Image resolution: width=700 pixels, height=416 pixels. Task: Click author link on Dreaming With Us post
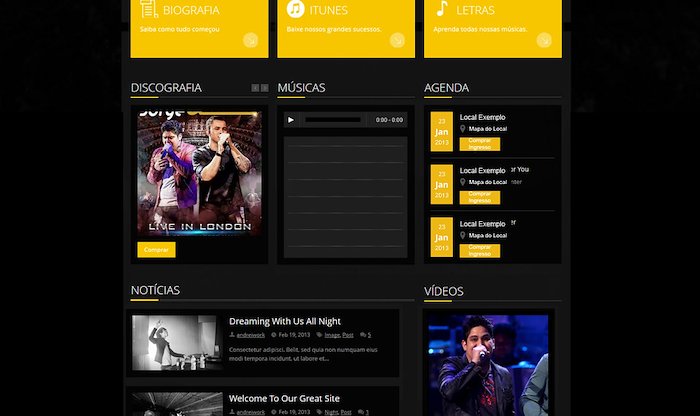click(x=250, y=335)
